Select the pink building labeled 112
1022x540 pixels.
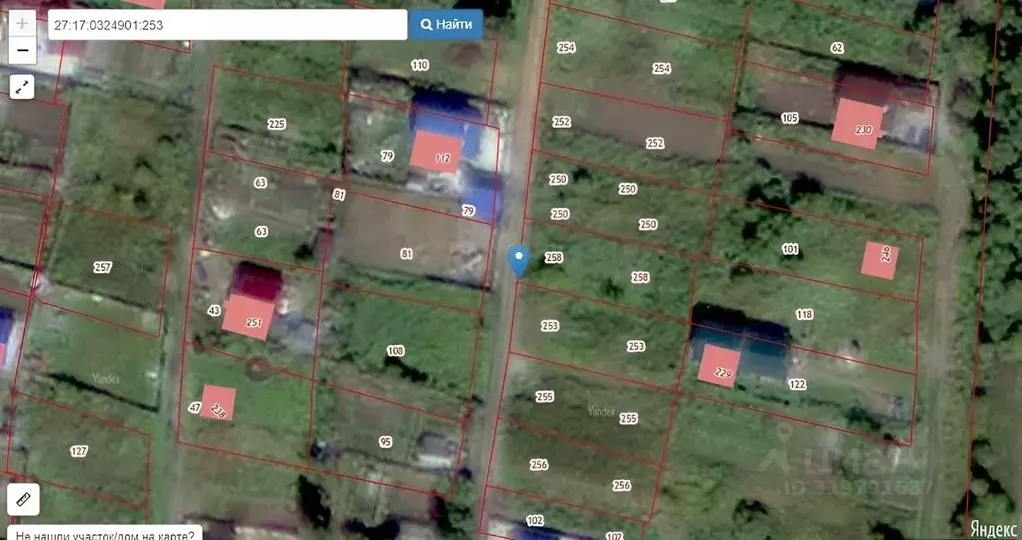point(436,152)
